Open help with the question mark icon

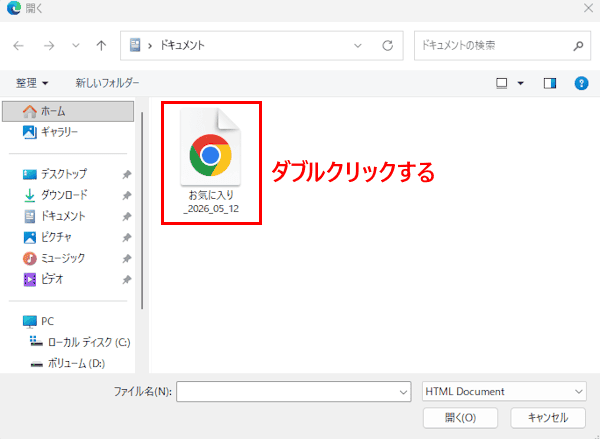(x=581, y=83)
